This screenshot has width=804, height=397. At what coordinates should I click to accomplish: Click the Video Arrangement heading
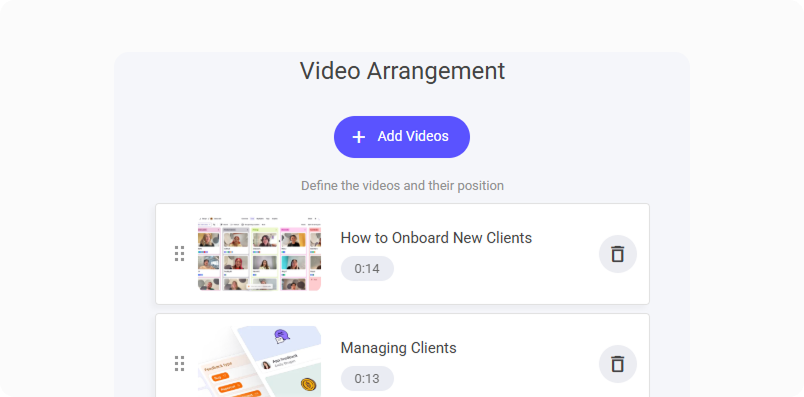[403, 71]
